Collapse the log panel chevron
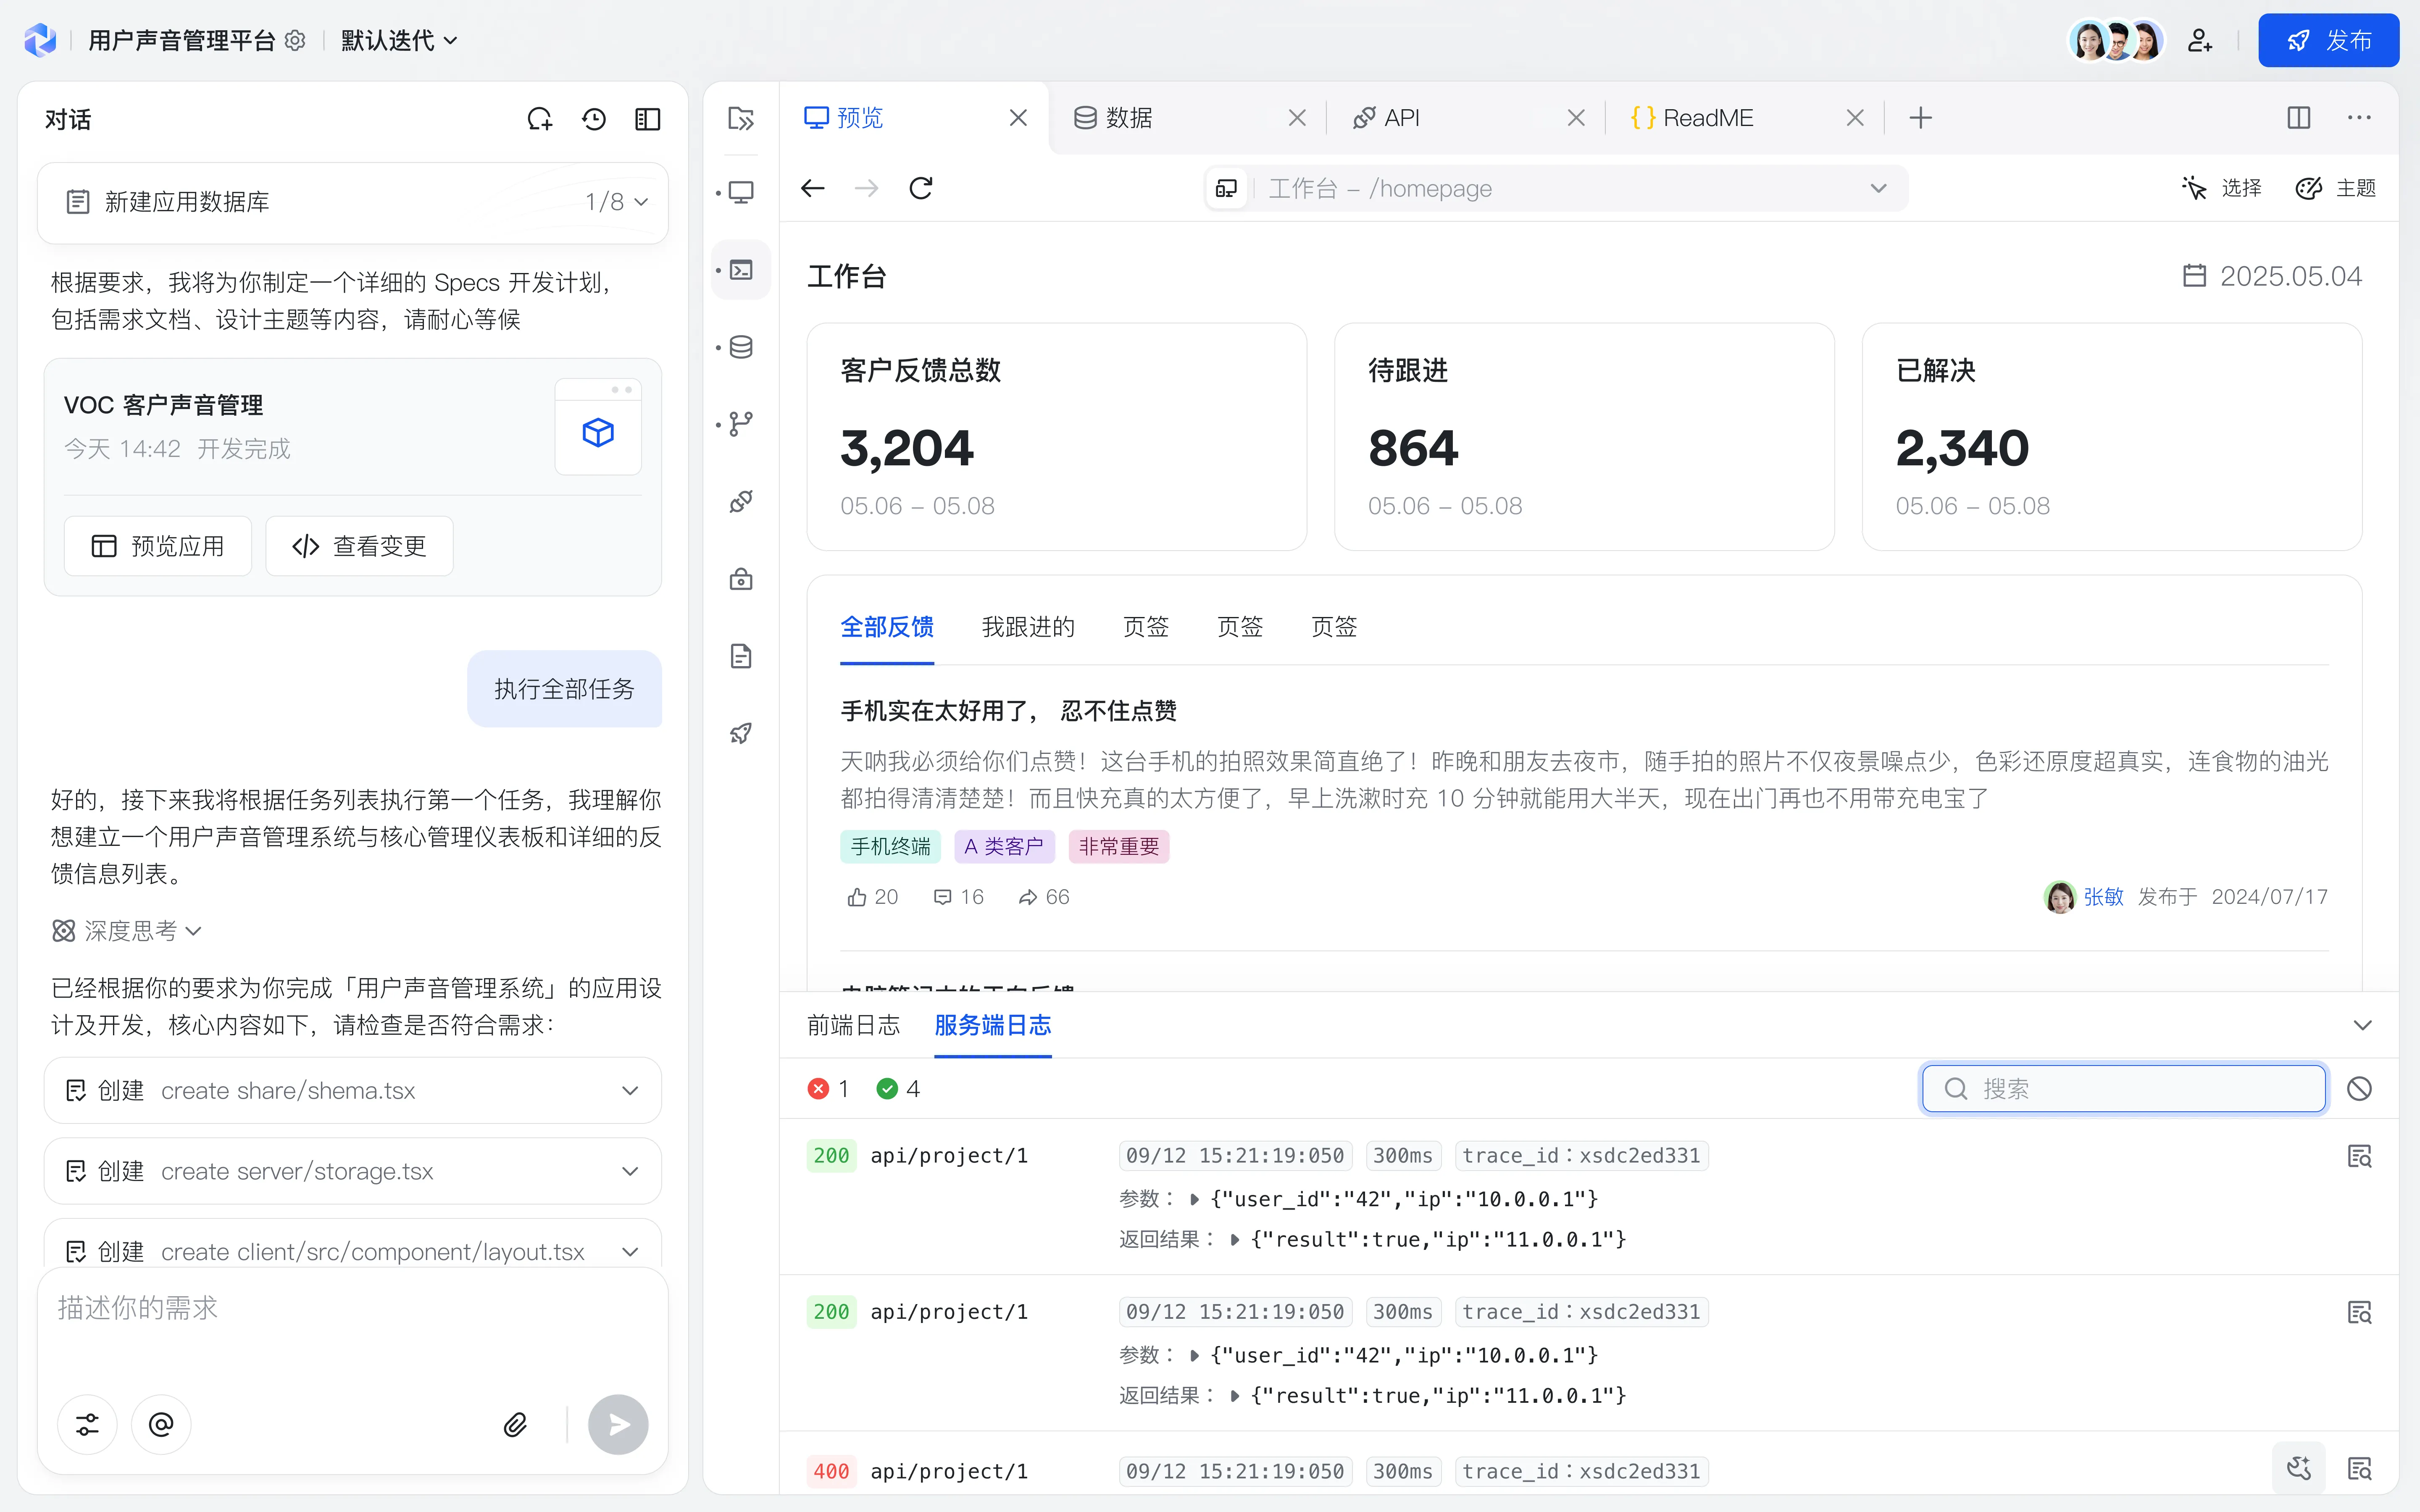 point(2362,1025)
